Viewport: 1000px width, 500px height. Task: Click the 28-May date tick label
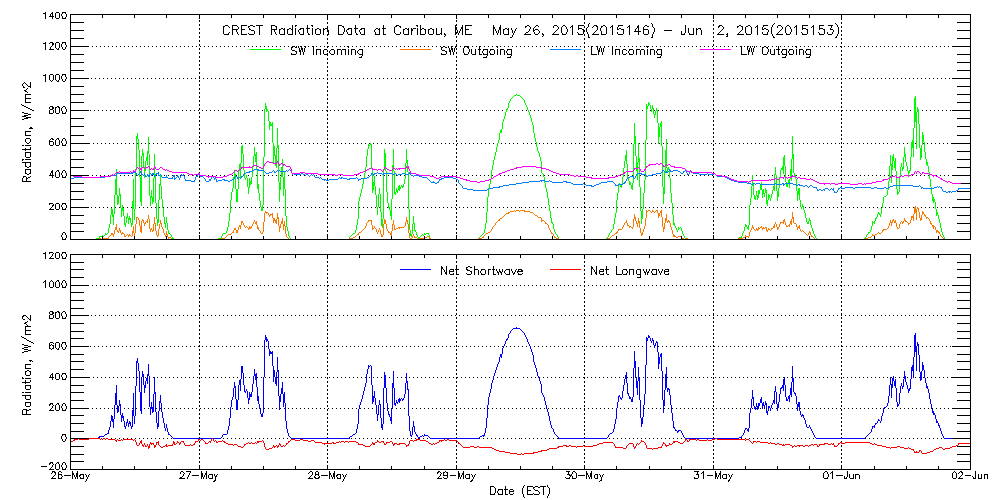tap(328, 476)
